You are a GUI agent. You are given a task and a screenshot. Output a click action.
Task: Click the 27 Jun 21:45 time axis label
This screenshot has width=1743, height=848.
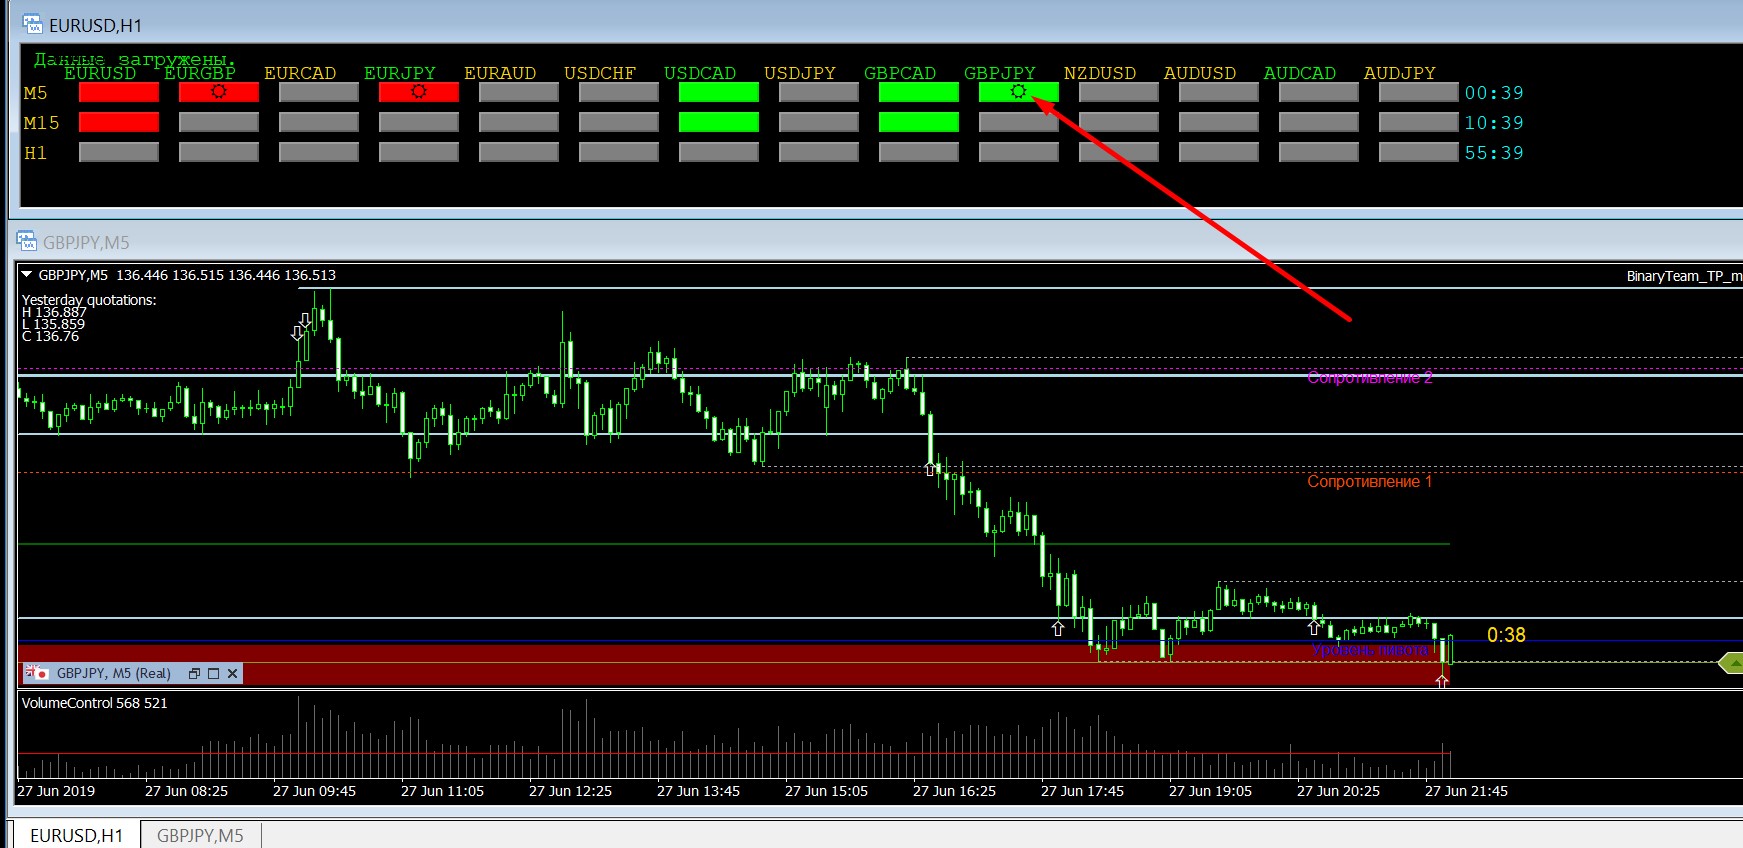pyautogui.click(x=1466, y=791)
